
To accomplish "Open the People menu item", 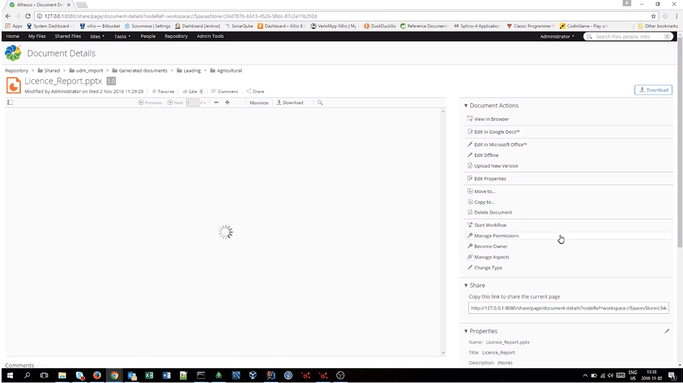I will tap(148, 36).
